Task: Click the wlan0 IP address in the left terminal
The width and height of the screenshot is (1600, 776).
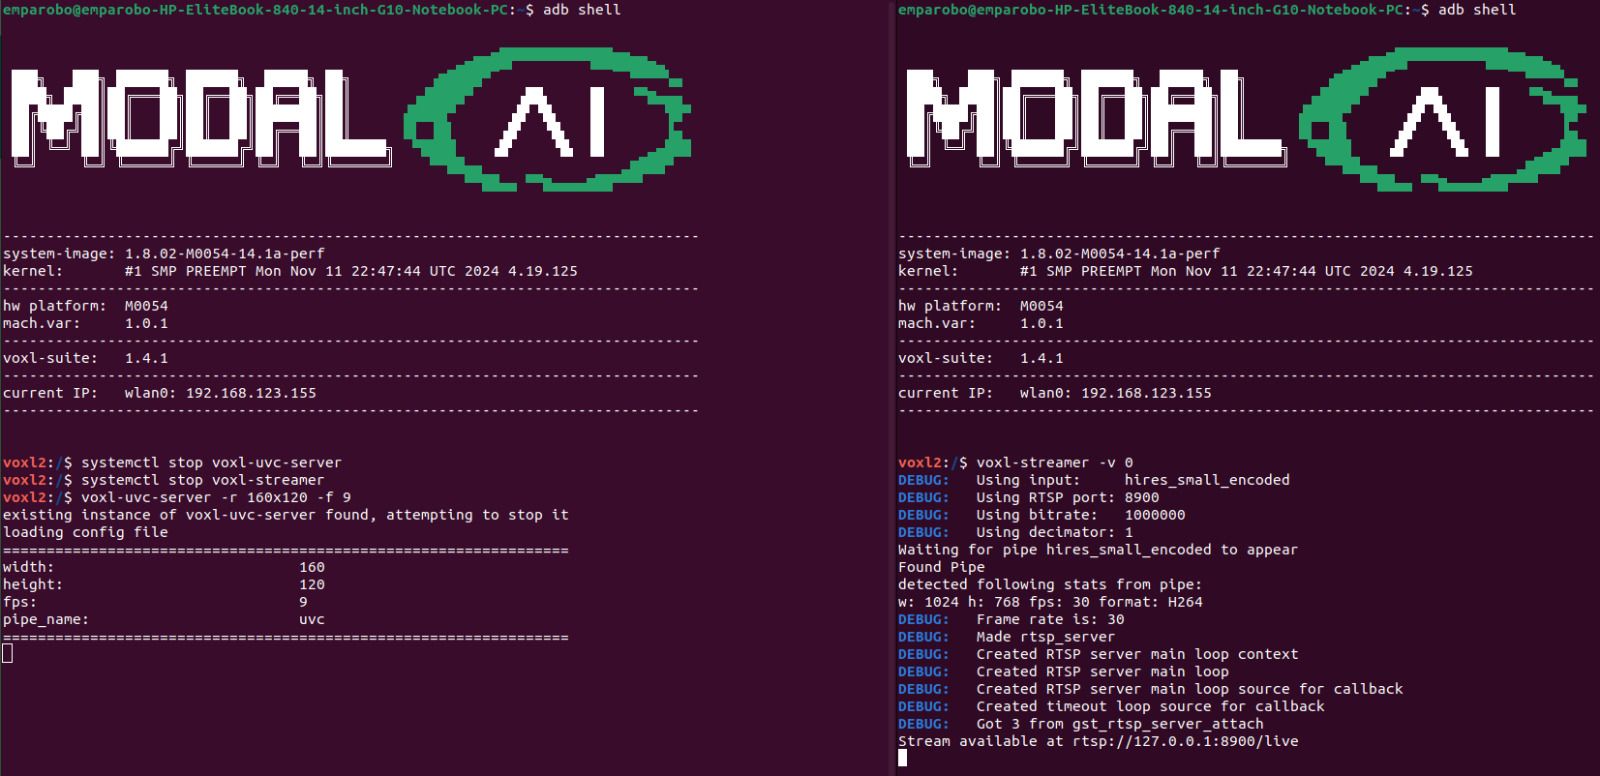Action: coord(251,393)
